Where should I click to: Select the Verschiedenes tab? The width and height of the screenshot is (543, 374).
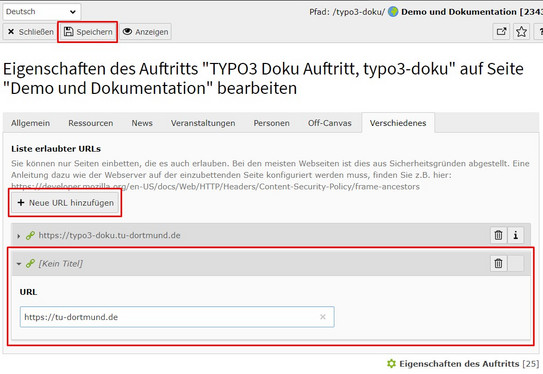(398, 123)
